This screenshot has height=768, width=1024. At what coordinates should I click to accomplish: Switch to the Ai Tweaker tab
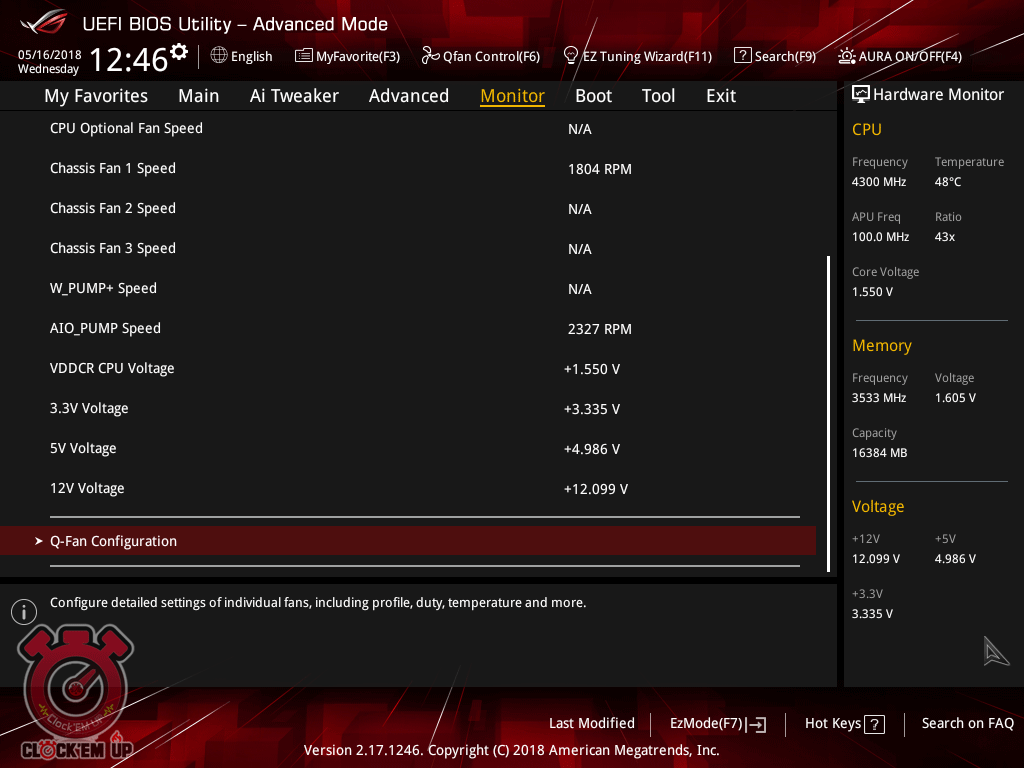click(x=294, y=96)
